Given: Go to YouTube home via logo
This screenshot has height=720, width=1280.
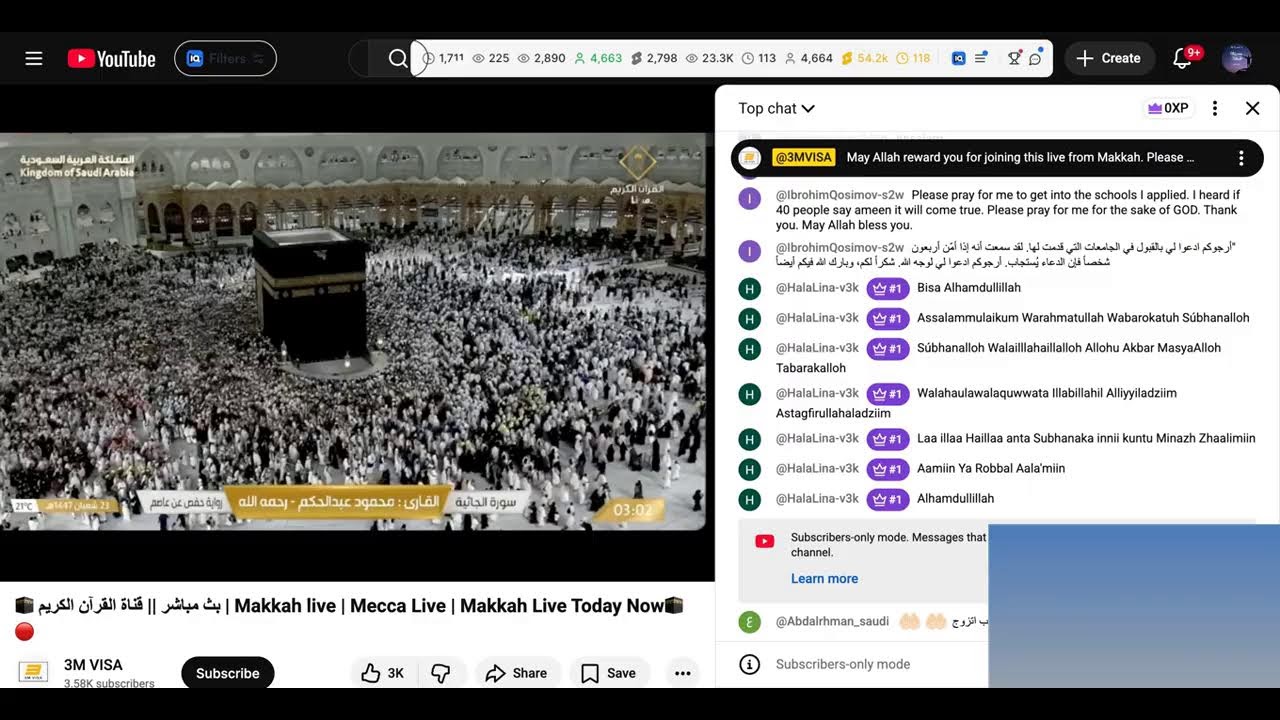Looking at the screenshot, I should pyautogui.click(x=112, y=59).
